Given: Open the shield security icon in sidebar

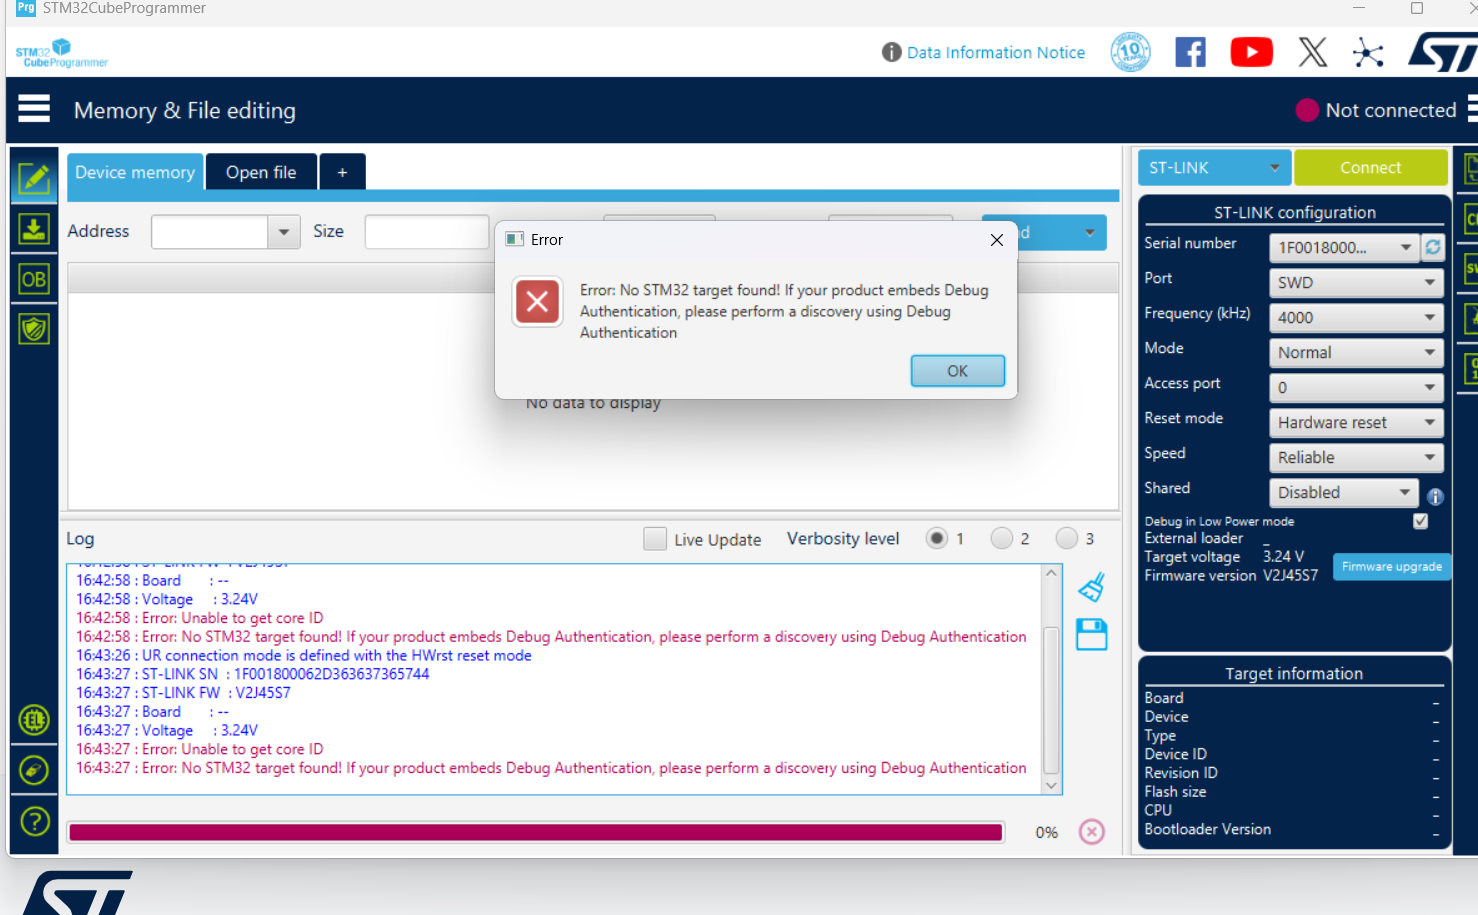Looking at the screenshot, I should (34, 328).
